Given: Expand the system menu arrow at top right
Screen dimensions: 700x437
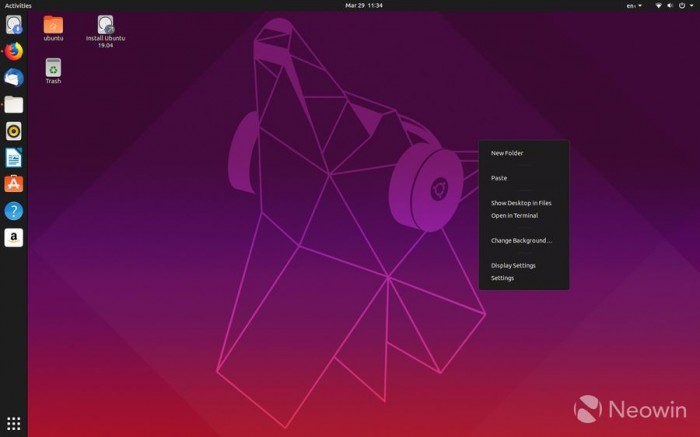Looking at the screenshot, I should [691, 5].
